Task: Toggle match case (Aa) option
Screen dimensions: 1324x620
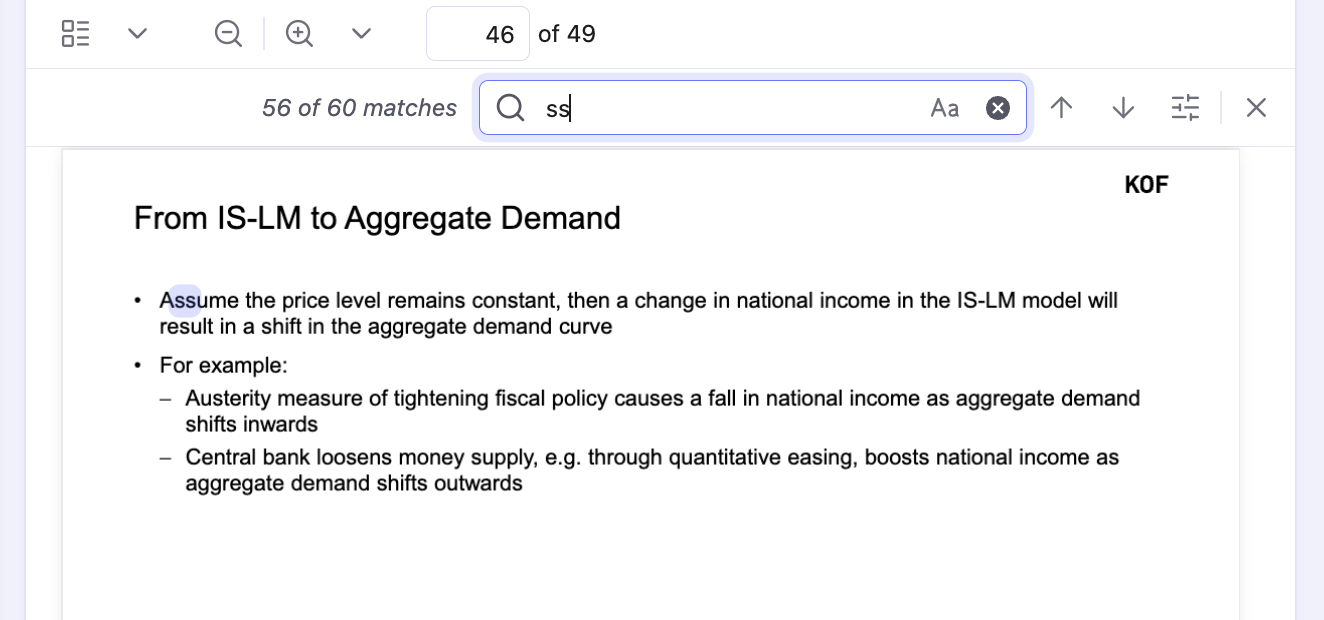Action: [944, 108]
